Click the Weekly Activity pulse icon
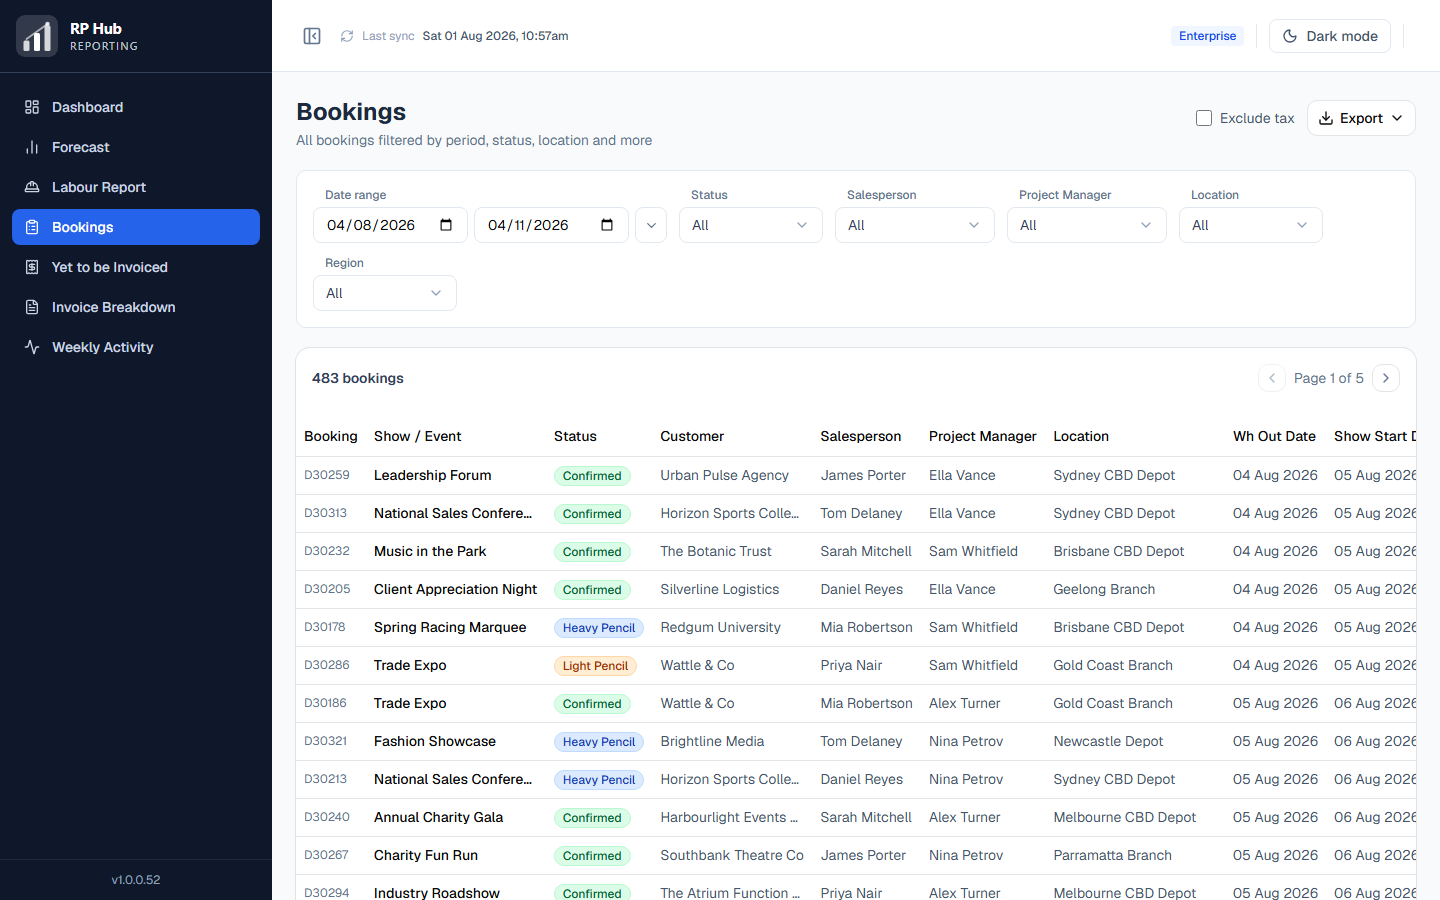Screen dimensions: 1440x900 tap(32, 347)
